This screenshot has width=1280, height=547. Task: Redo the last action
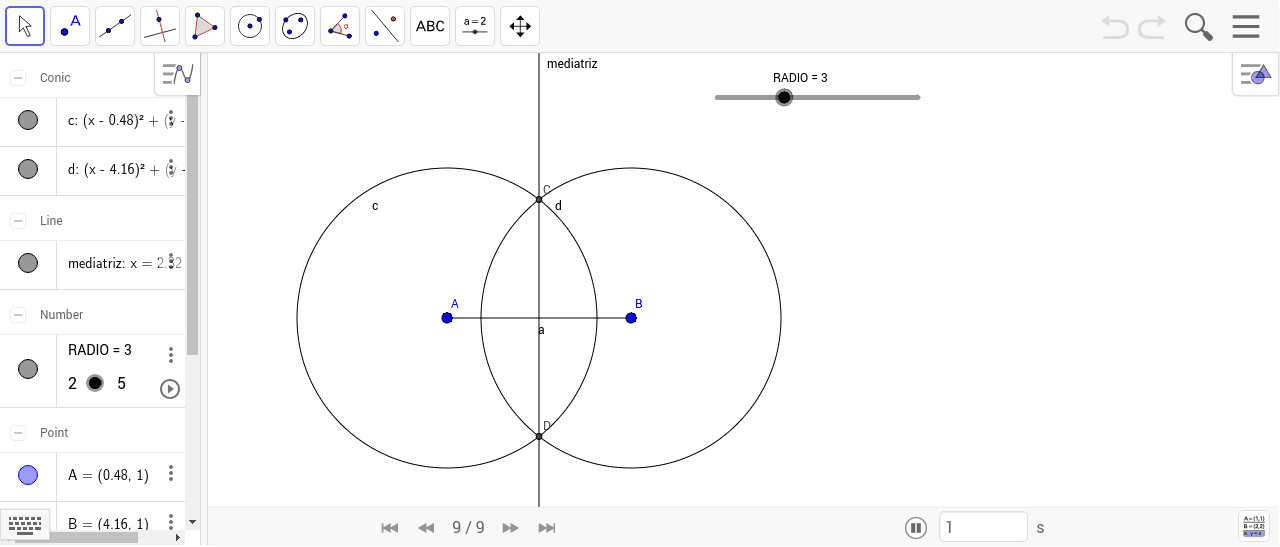point(1152,27)
